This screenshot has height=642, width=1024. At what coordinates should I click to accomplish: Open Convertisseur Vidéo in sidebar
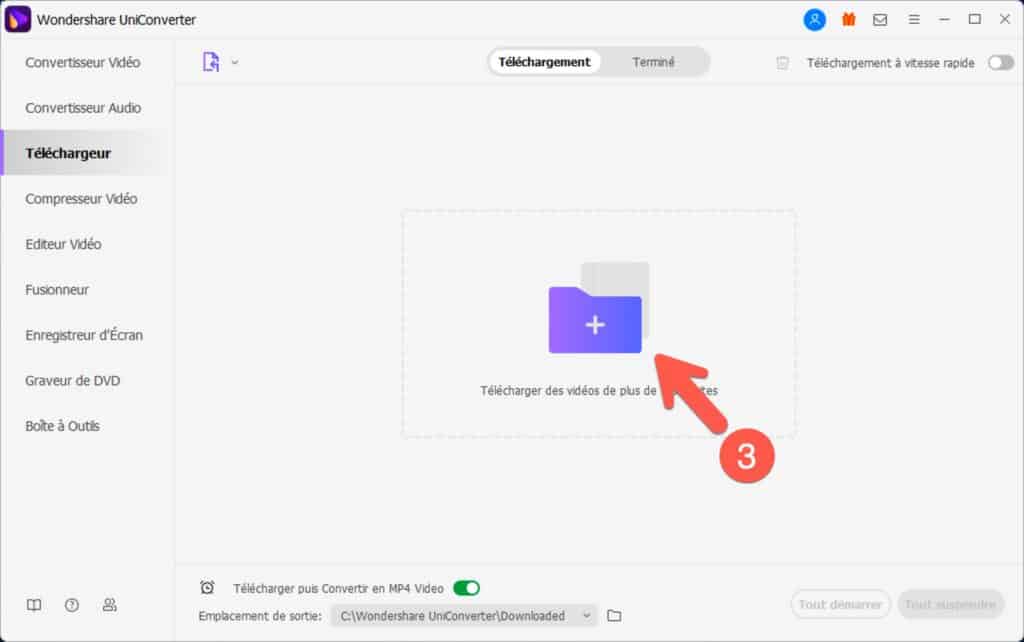pyautogui.click(x=83, y=63)
